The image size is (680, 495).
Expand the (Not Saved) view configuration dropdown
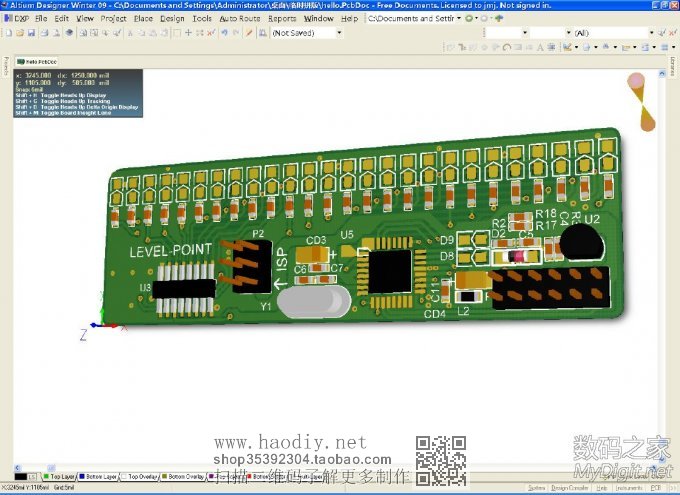pyautogui.click(x=339, y=33)
